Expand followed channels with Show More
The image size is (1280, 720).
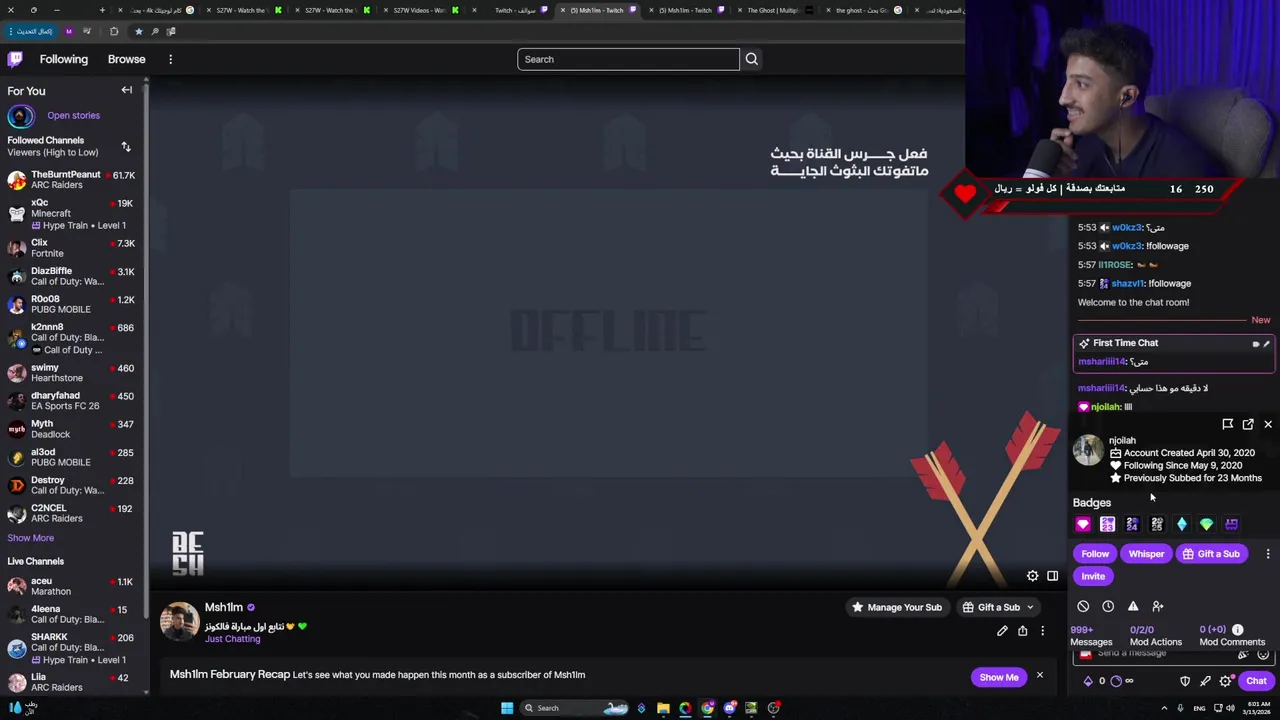click(x=31, y=538)
